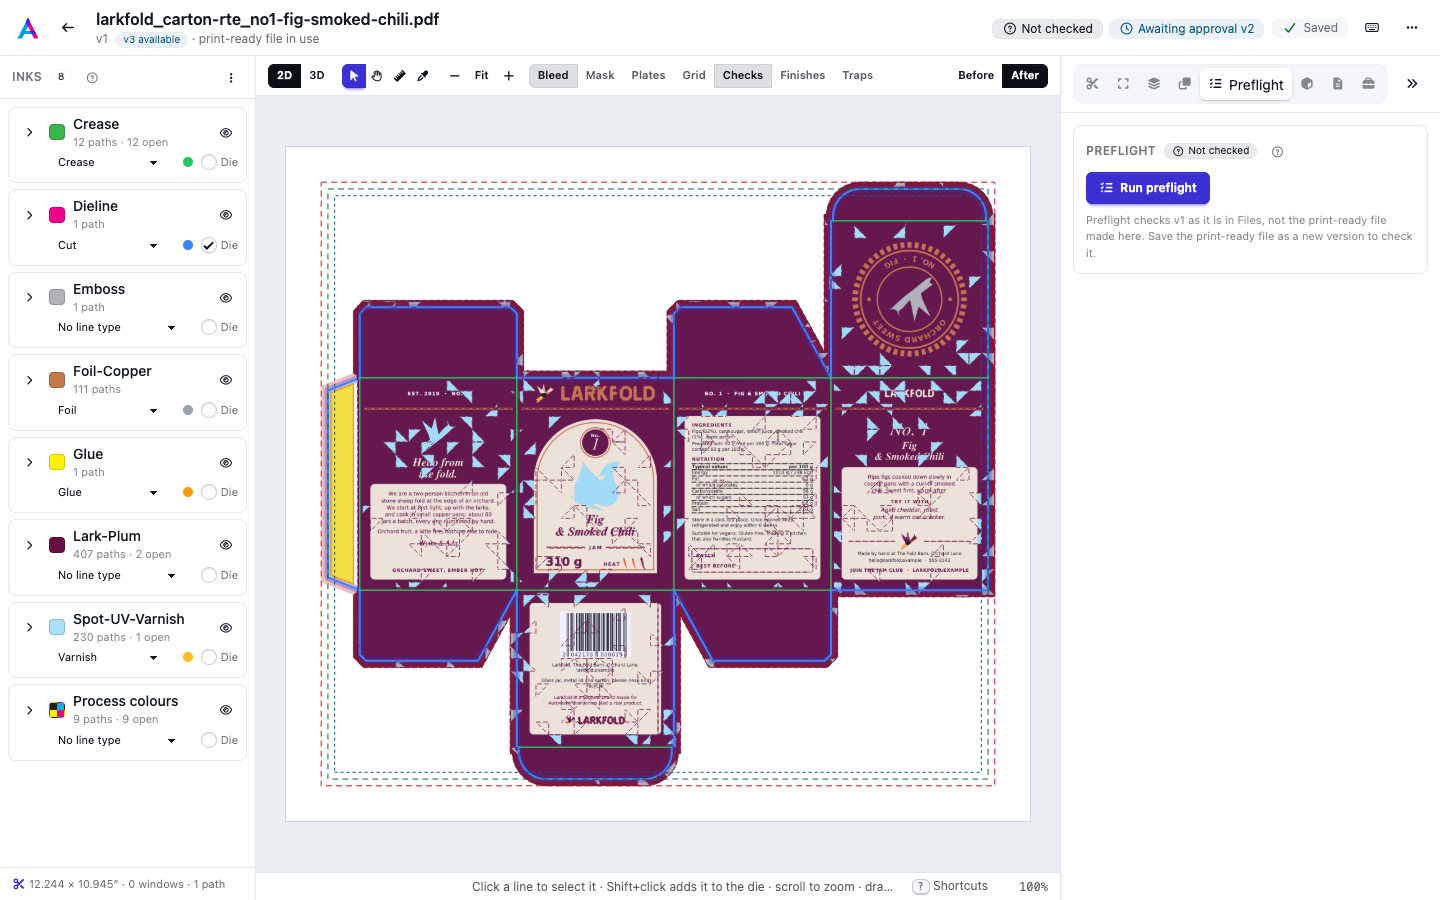Open the toolbox briefcase panel icon
This screenshot has width=1440, height=900.
tap(1369, 84)
